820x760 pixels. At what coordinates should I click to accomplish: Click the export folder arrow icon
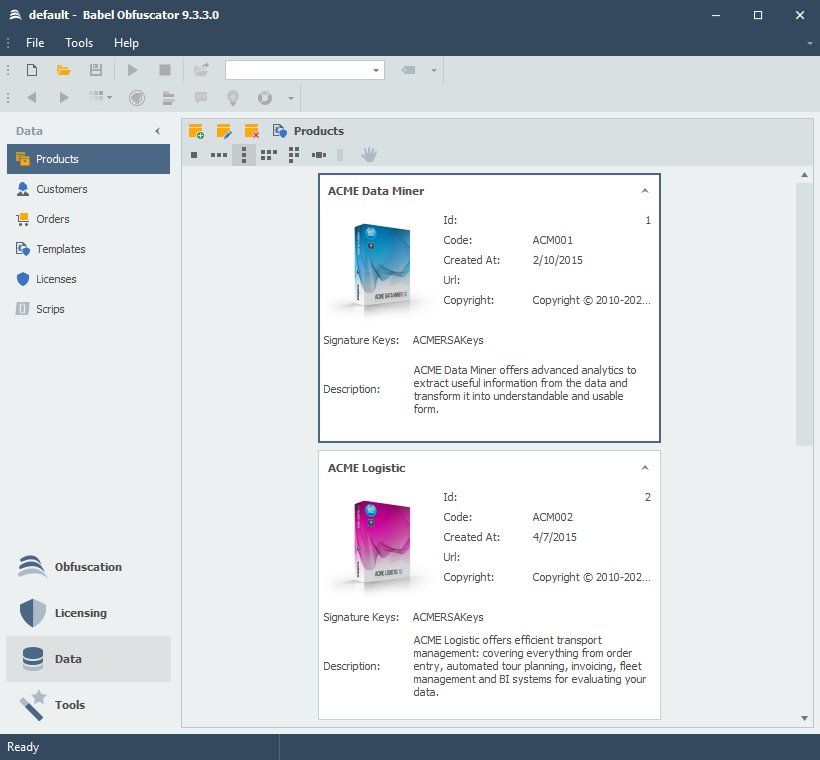coord(201,70)
